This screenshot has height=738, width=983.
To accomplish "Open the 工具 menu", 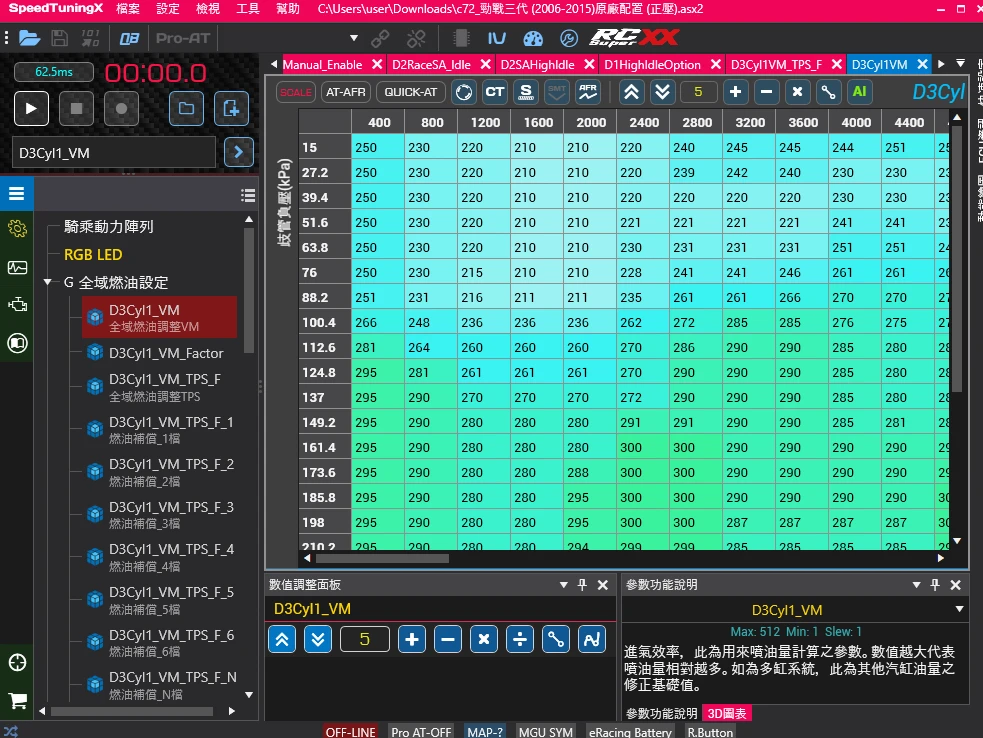I will click(248, 9).
